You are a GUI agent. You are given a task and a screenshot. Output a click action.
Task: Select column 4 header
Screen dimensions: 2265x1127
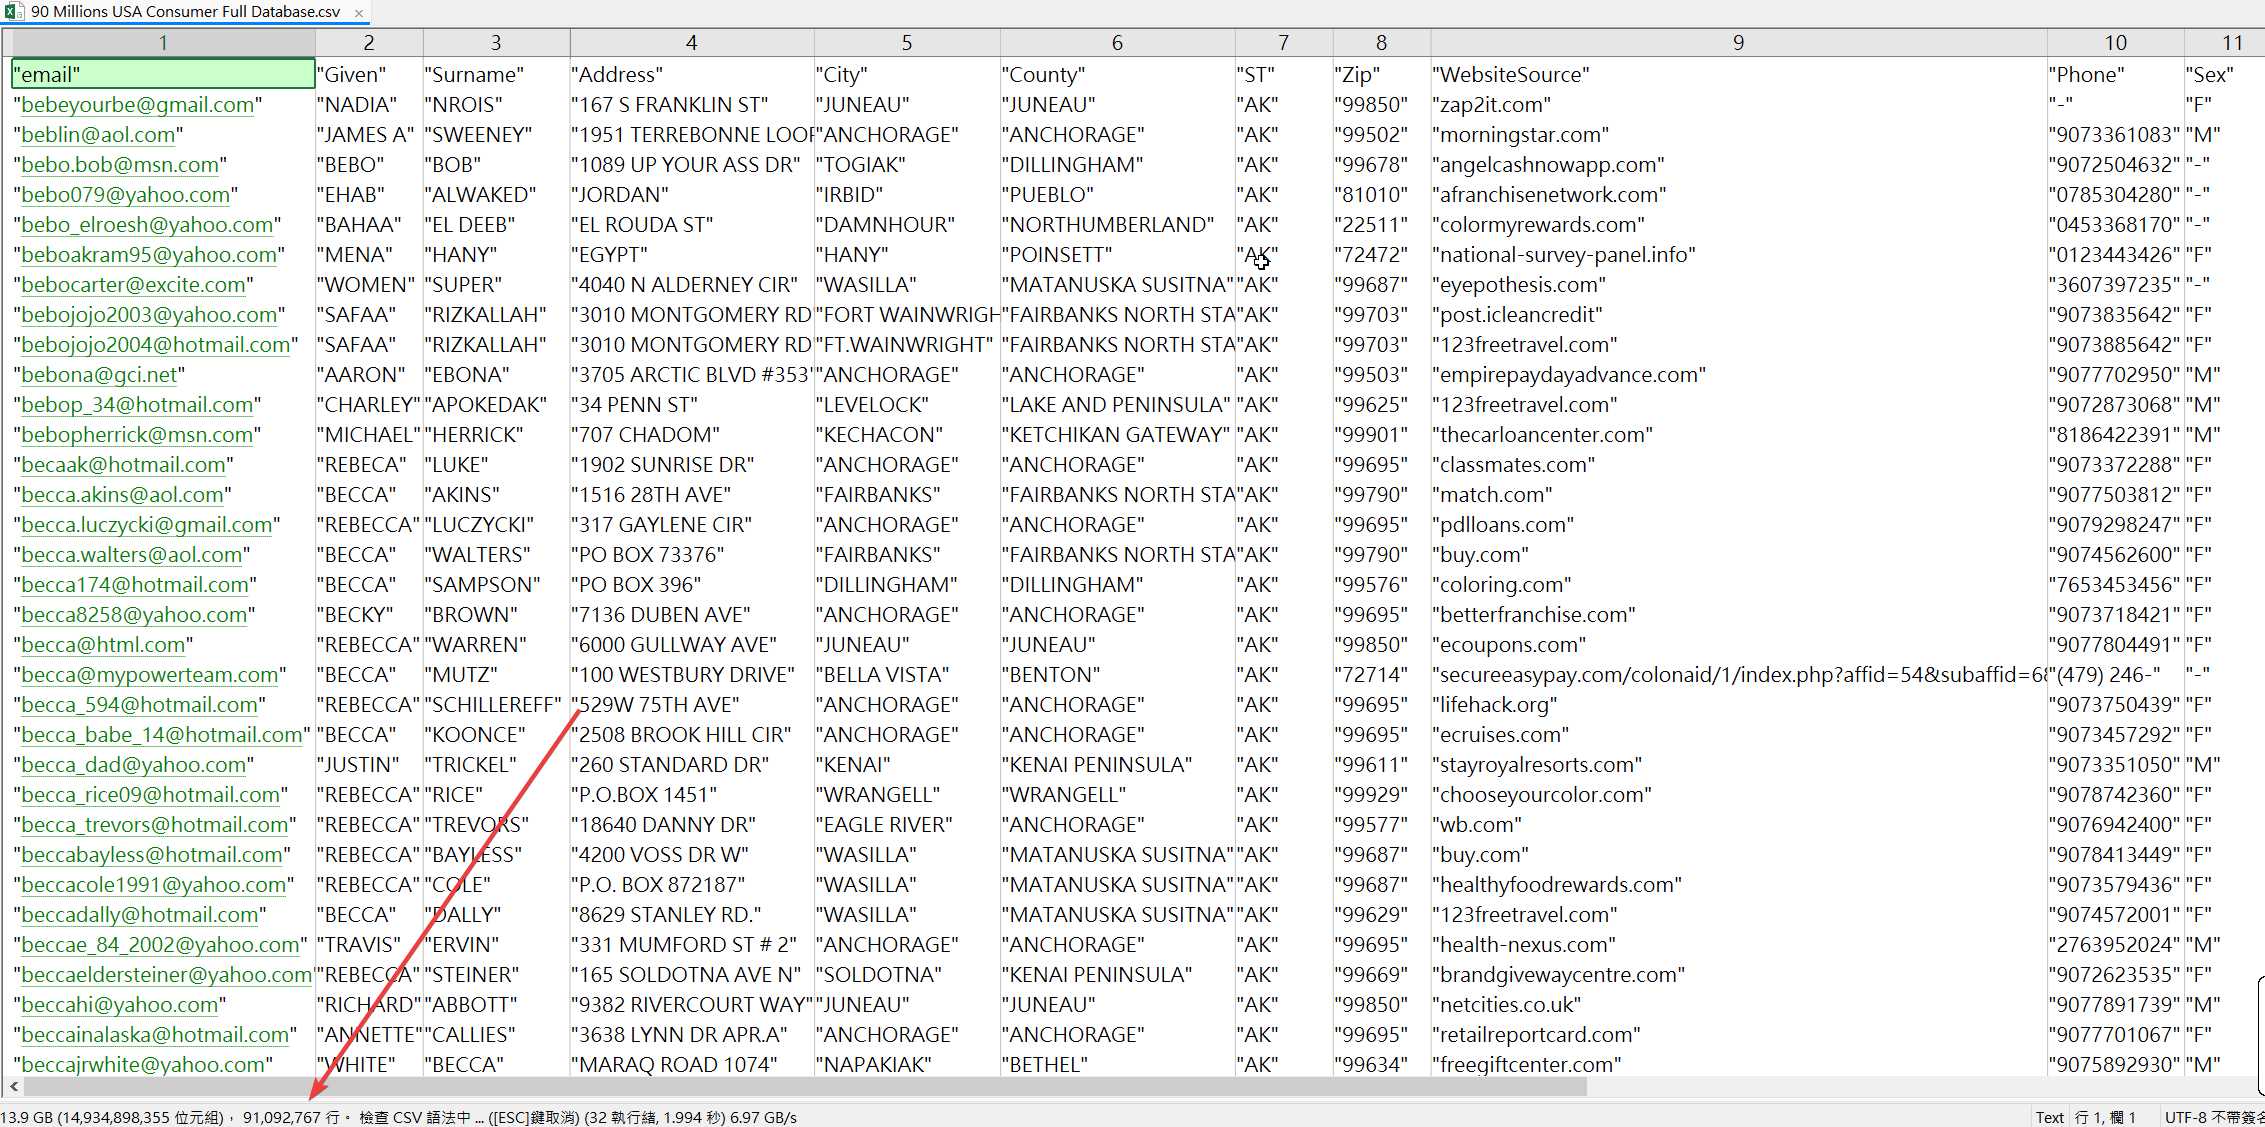point(691,43)
